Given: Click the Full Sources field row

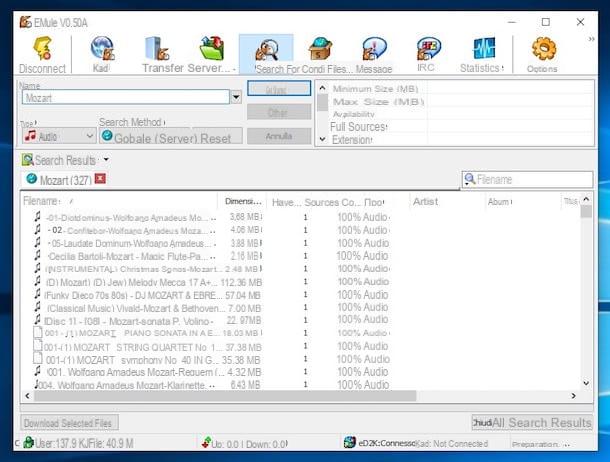Looking at the screenshot, I should 510,127.
